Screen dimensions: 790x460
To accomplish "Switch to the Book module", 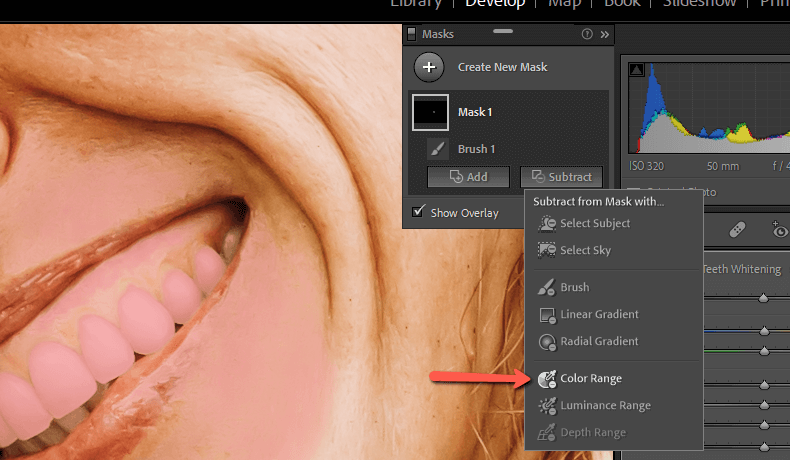I will [x=622, y=4].
